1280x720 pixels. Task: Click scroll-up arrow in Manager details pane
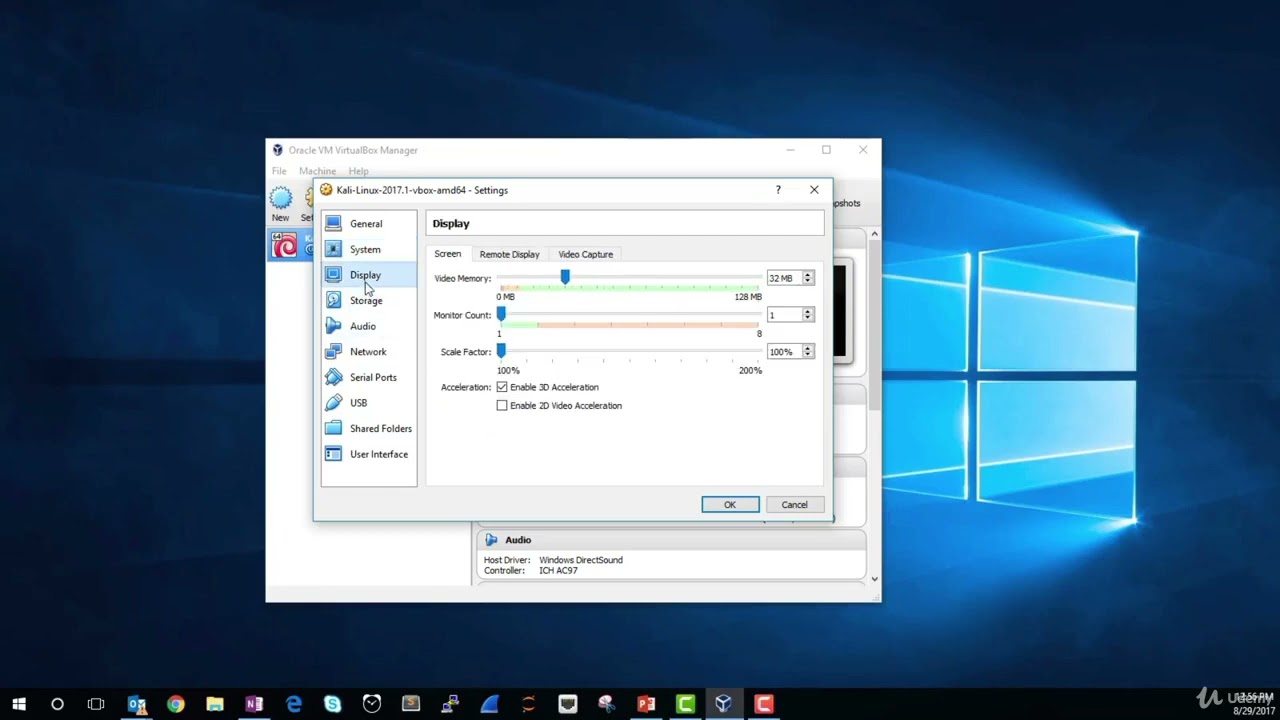click(x=875, y=234)
